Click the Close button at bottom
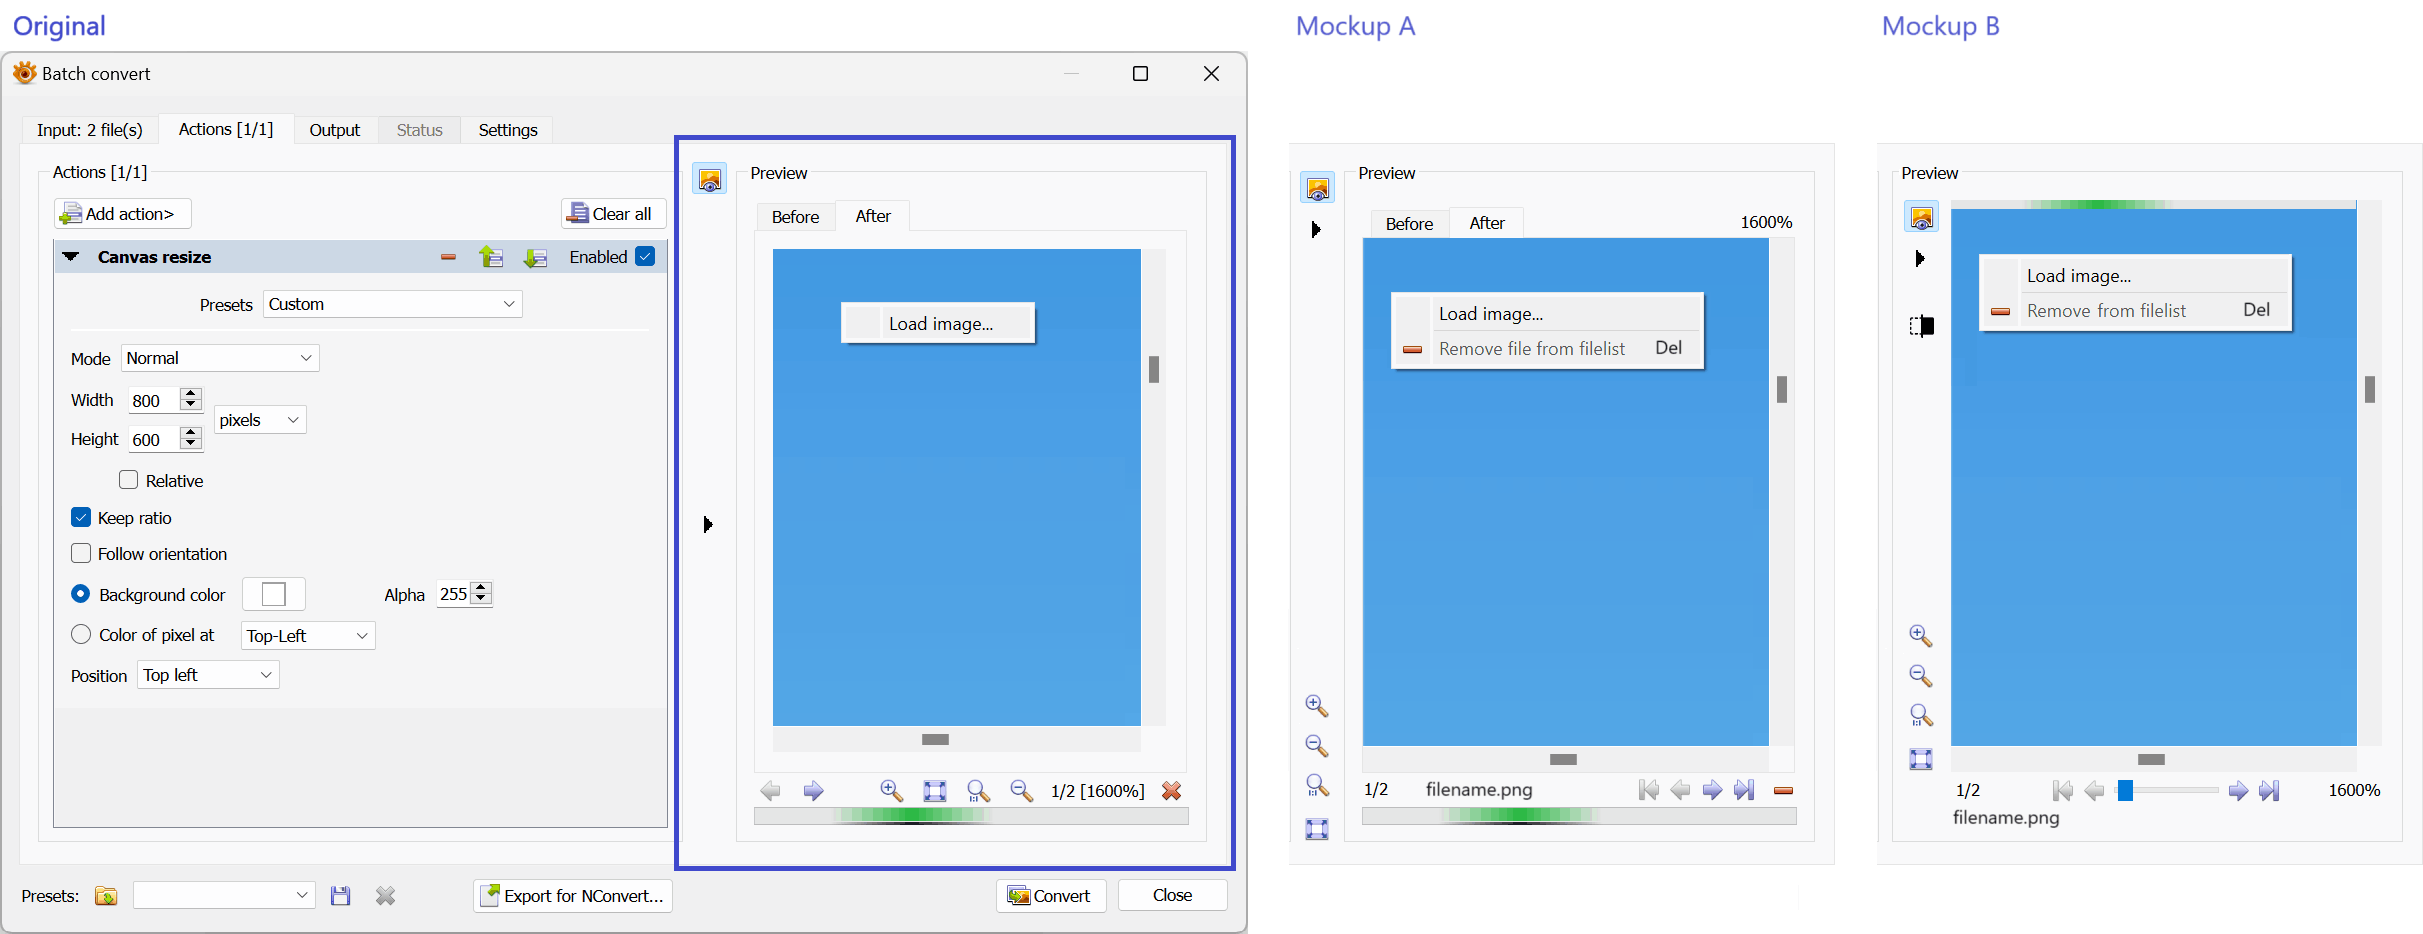2423x934 pixels. coord(1172,896)
